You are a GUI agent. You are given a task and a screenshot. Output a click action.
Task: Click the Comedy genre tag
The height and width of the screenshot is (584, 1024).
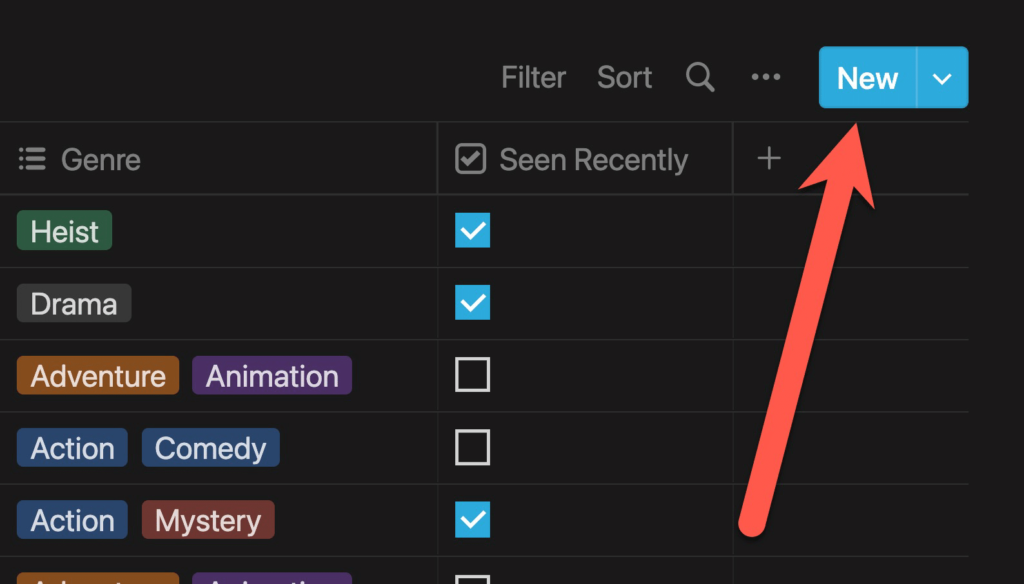[x=210, y=448]
